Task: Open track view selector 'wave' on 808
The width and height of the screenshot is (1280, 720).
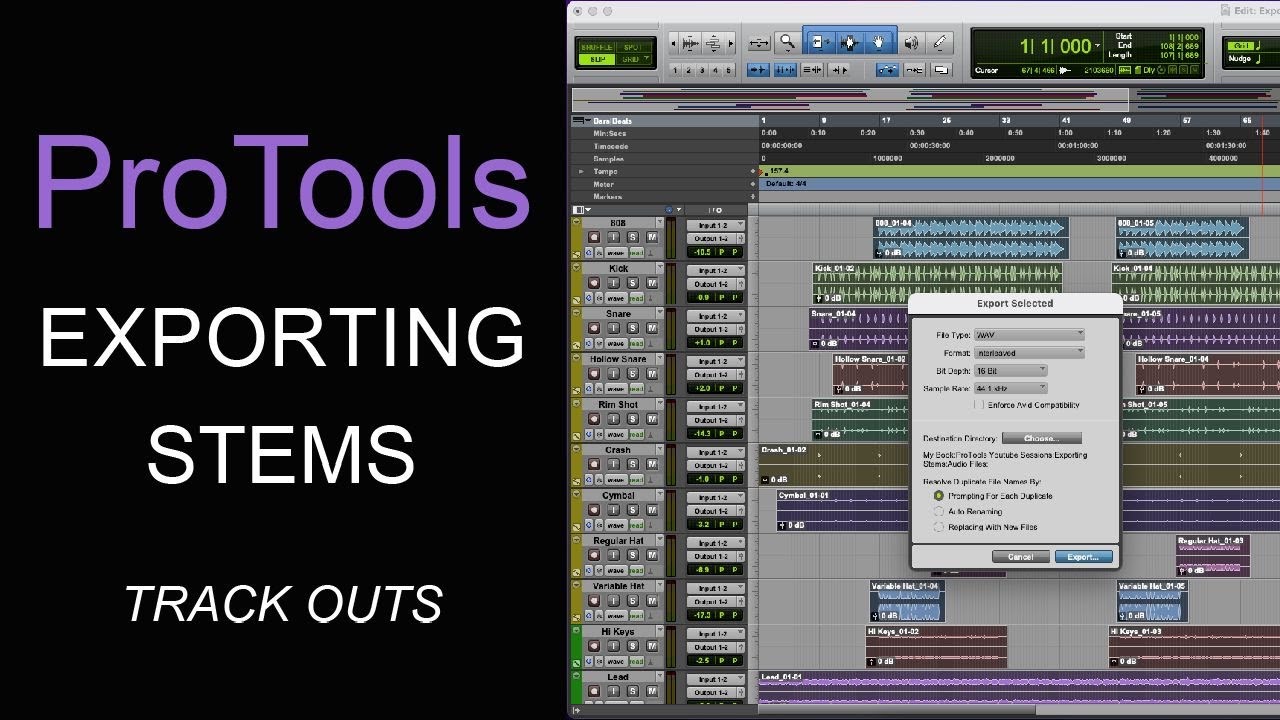Action: pos(616,253)
